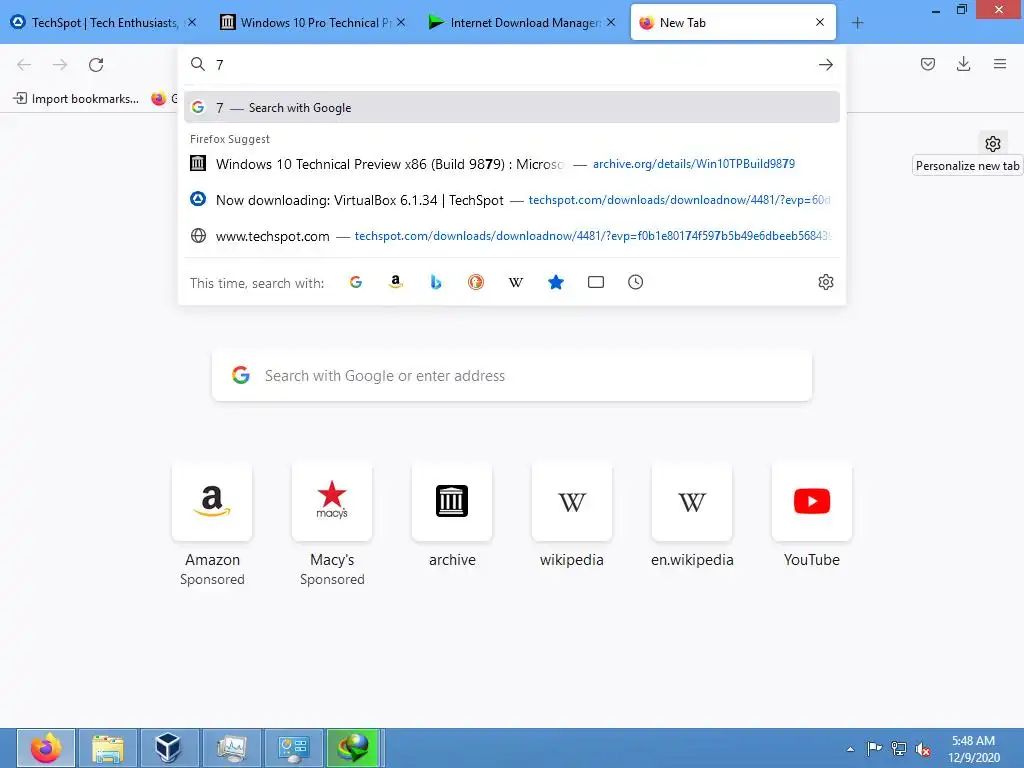Click the volume muted tray icon
Screen dimensions: 1024x768
[x=923, y=749]
